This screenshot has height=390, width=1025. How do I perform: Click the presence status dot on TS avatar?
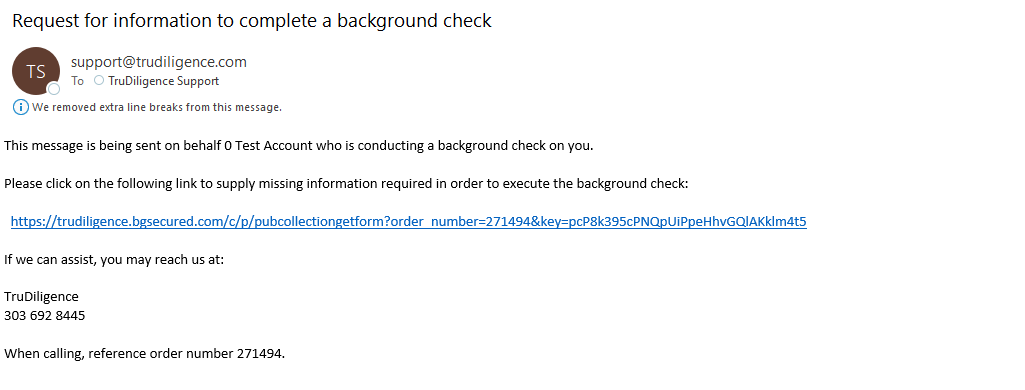(54, 89)
